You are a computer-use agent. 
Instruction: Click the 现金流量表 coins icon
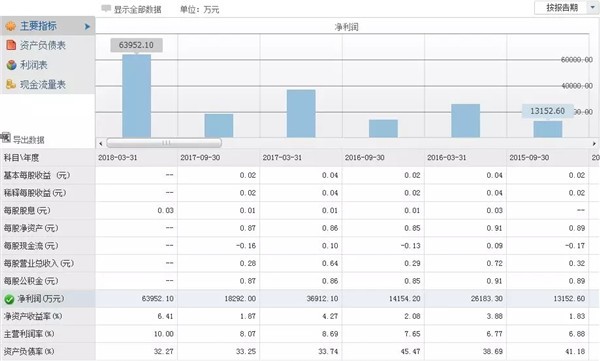(x=11, y=84)
